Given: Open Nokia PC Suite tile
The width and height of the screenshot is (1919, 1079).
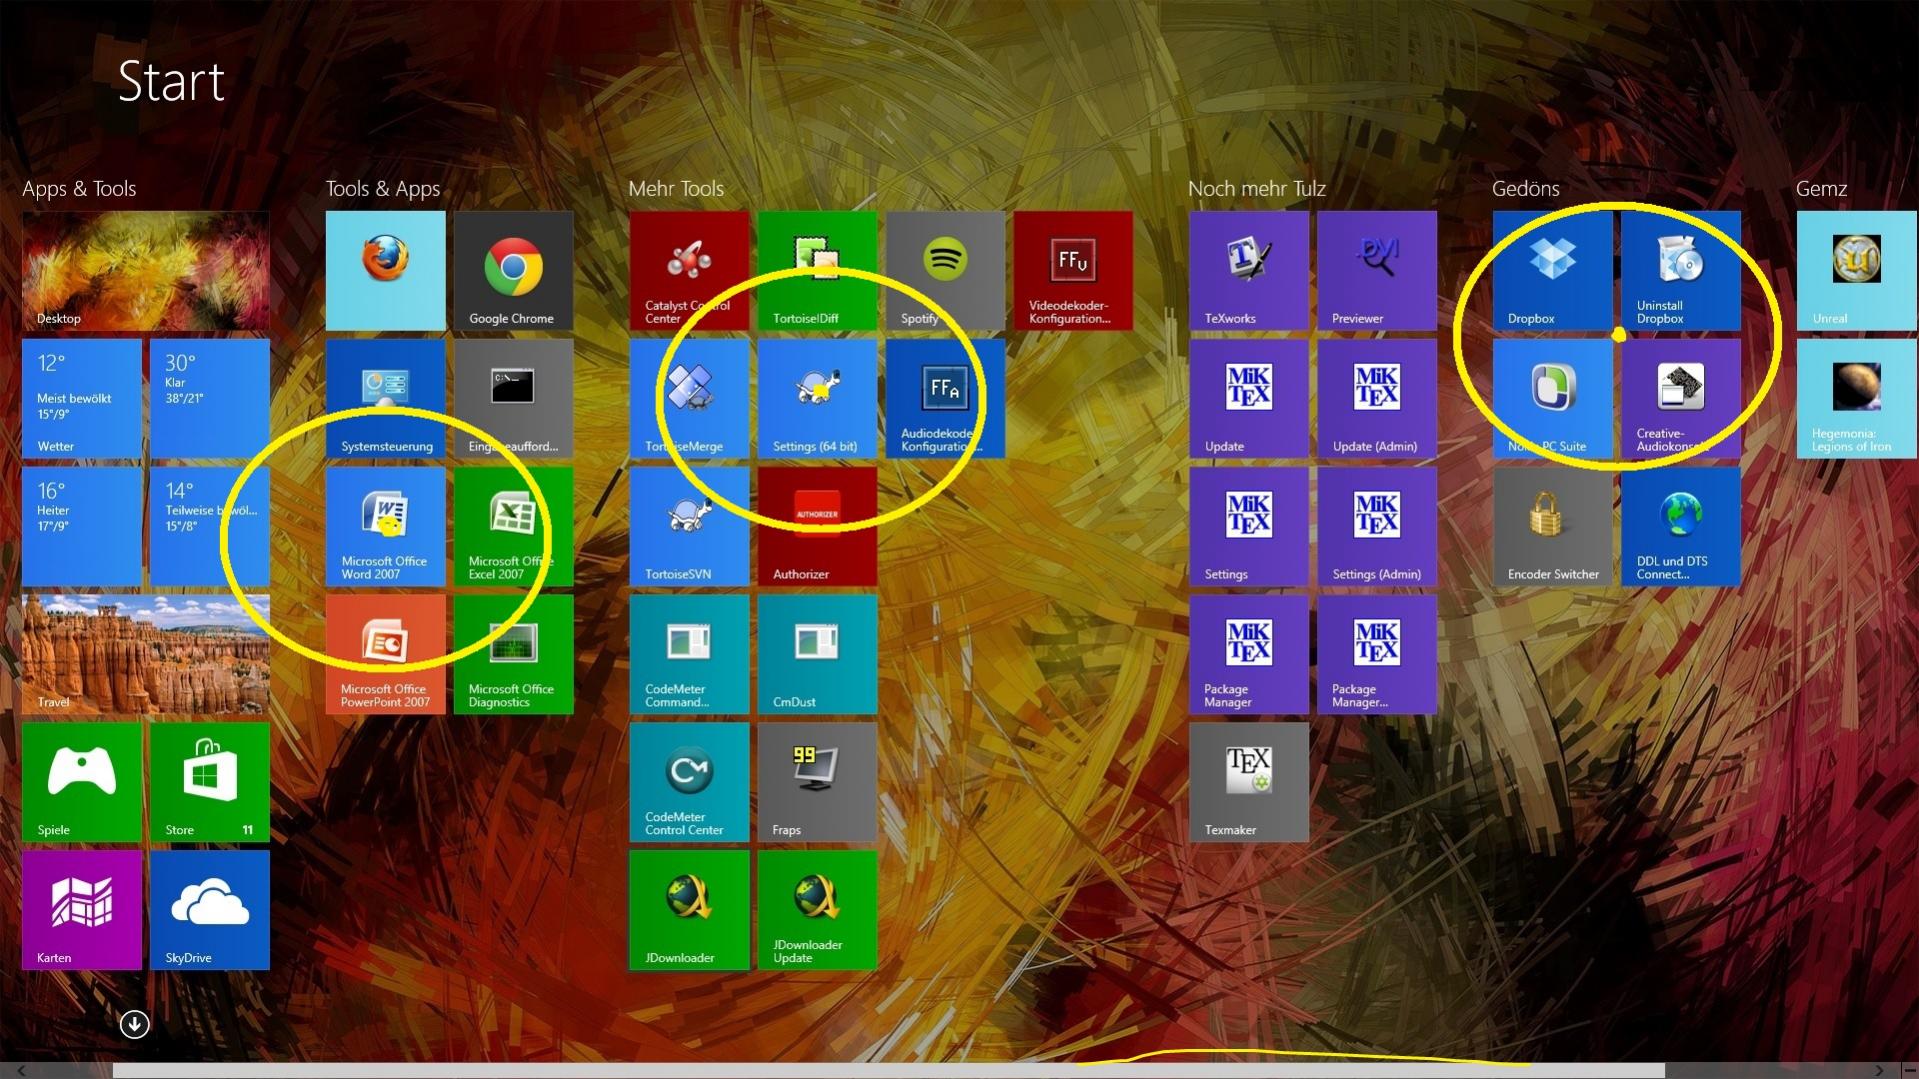Looking at the screenshot, I should (1553, 398).
